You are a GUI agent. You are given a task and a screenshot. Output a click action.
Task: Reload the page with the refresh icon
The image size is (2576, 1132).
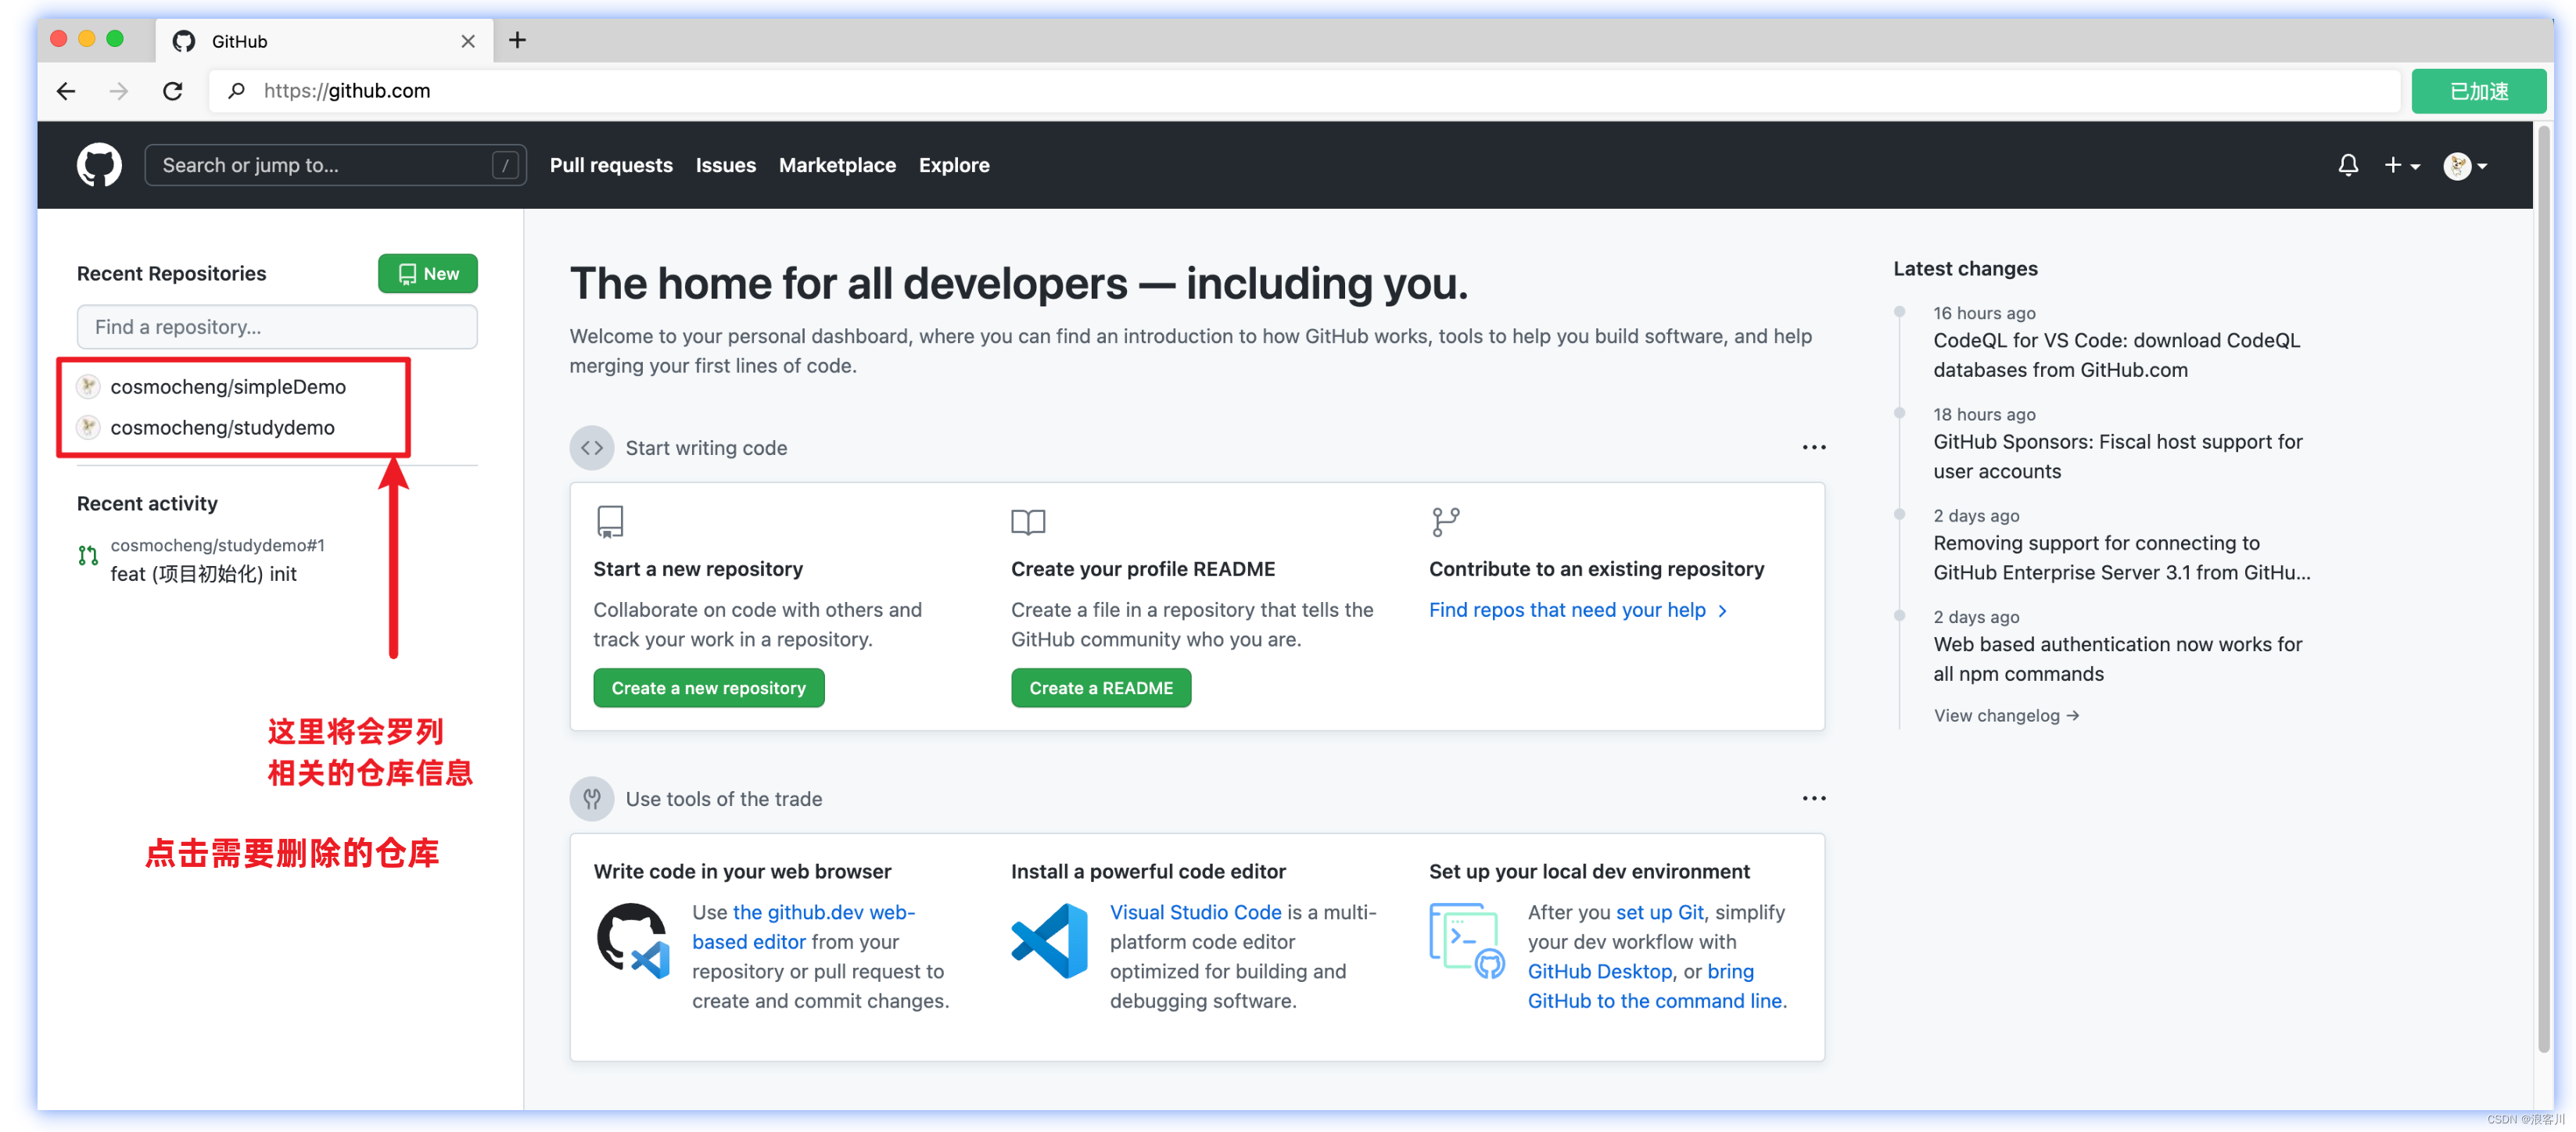tap(172, 91)
